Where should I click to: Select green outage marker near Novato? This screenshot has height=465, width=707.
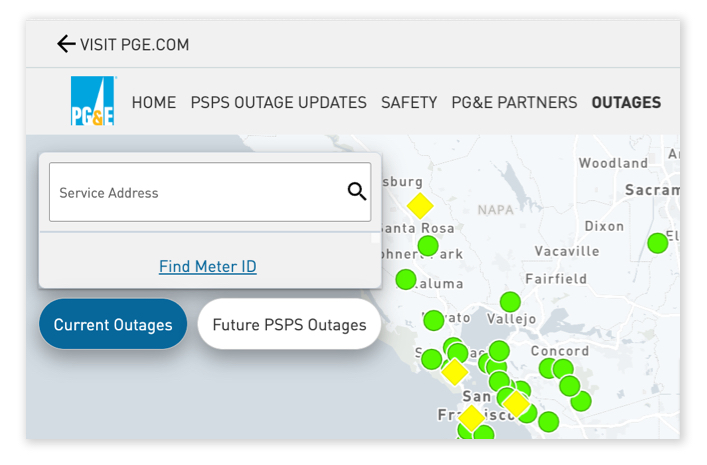click(x=433, y=321)
